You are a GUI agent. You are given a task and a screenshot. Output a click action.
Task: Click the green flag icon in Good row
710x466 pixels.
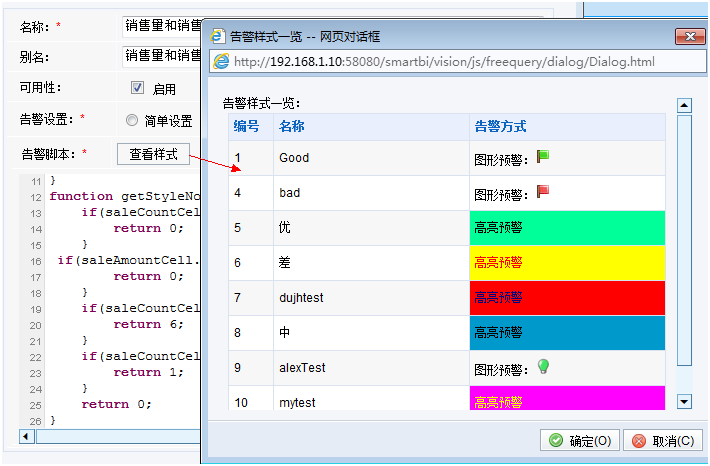point(542,156)
